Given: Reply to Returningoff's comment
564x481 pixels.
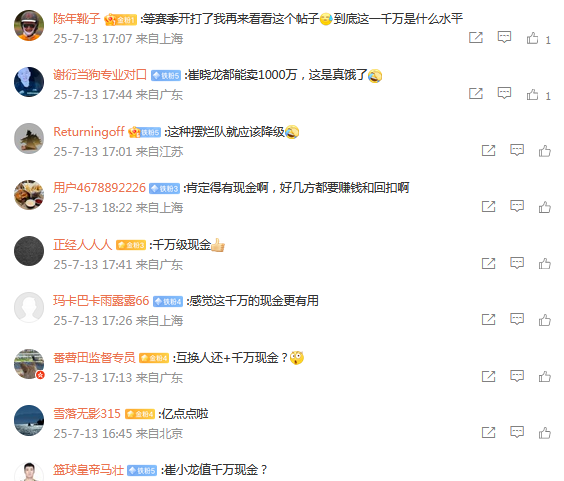Looking at the screenshot, I should click(517, 150).
